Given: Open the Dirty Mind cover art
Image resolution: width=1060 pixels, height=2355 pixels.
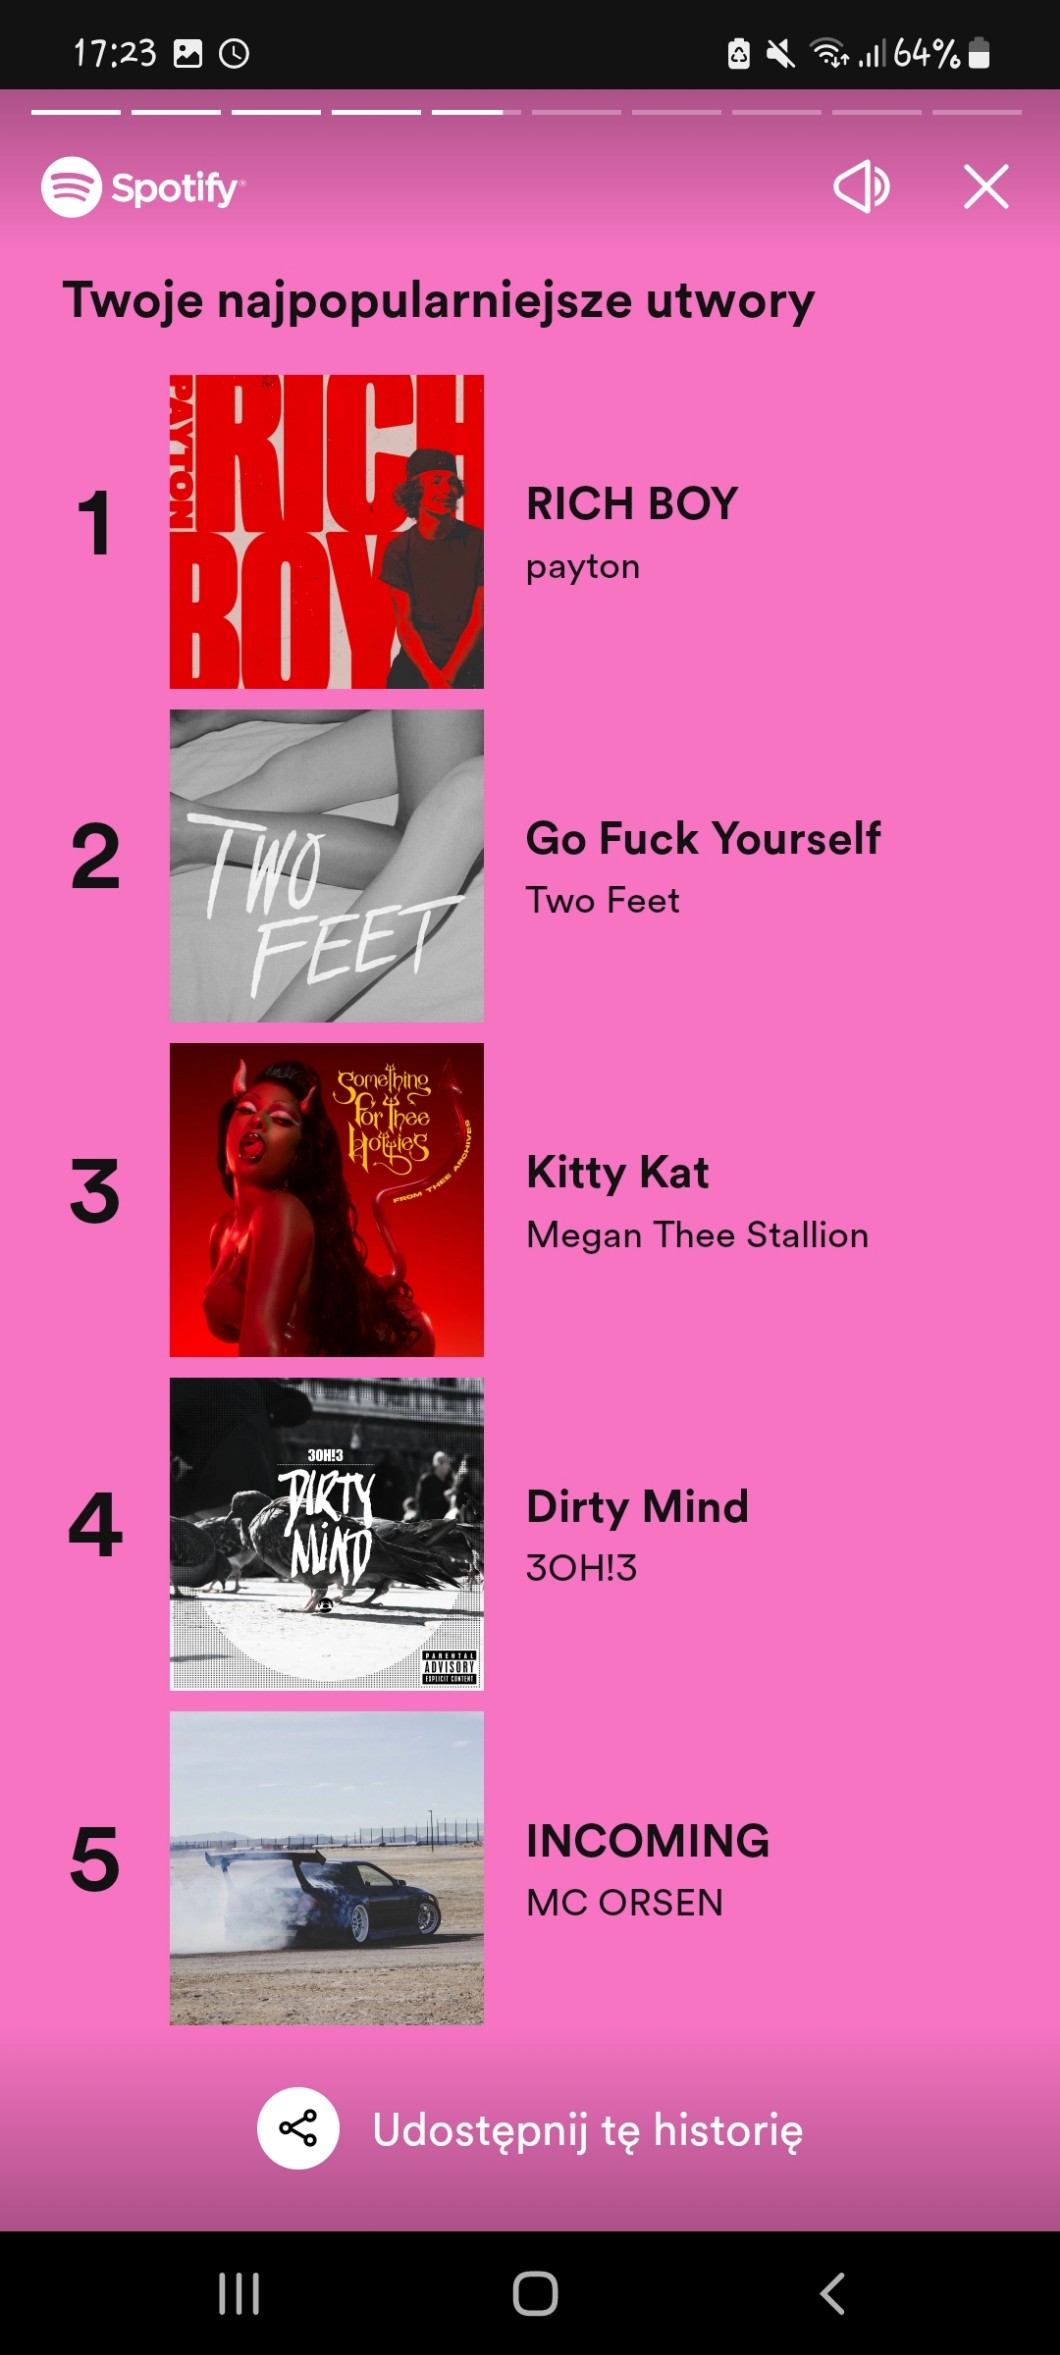Looking at the screenshot, I should pyautogui.click(x=327, y=1534).
